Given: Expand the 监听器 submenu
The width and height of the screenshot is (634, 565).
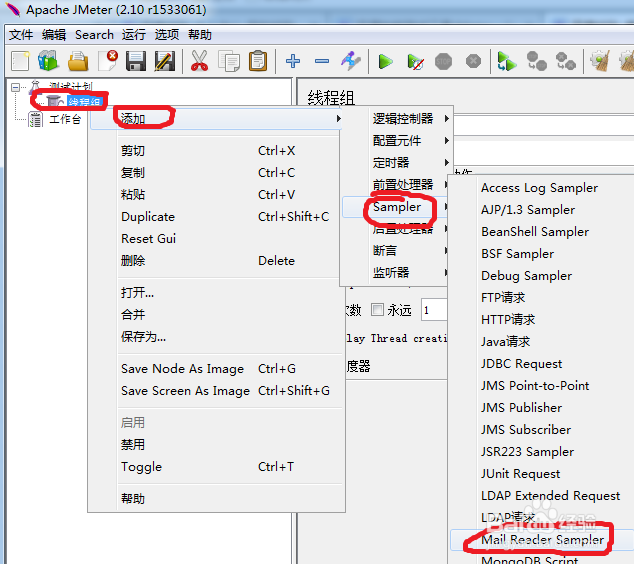Looking at the screenshot, I should pyautogui.click(x=395, y=272).
